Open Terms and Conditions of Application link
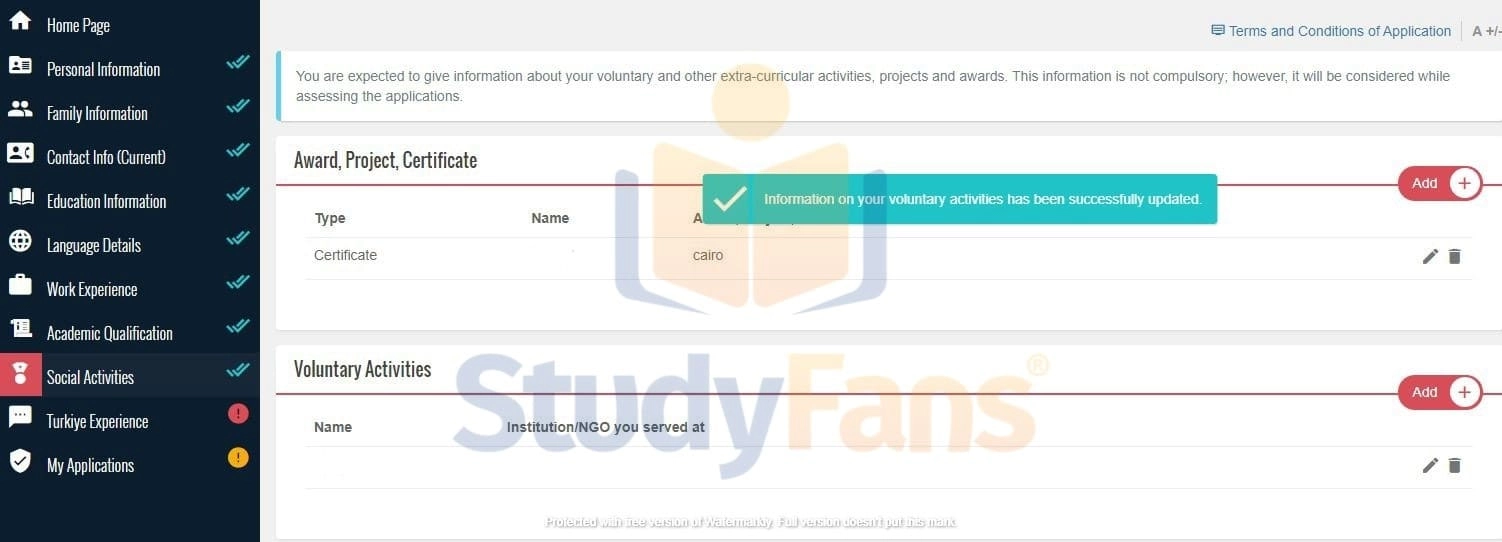 (x=1339, y=31)
